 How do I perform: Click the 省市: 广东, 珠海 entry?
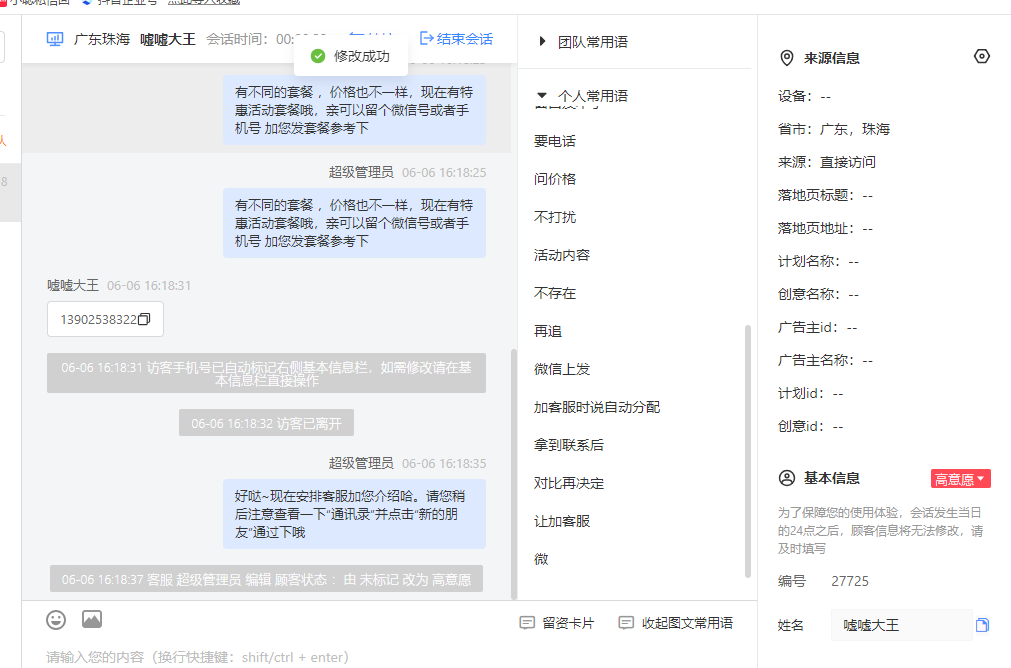[x=834, y=129]
